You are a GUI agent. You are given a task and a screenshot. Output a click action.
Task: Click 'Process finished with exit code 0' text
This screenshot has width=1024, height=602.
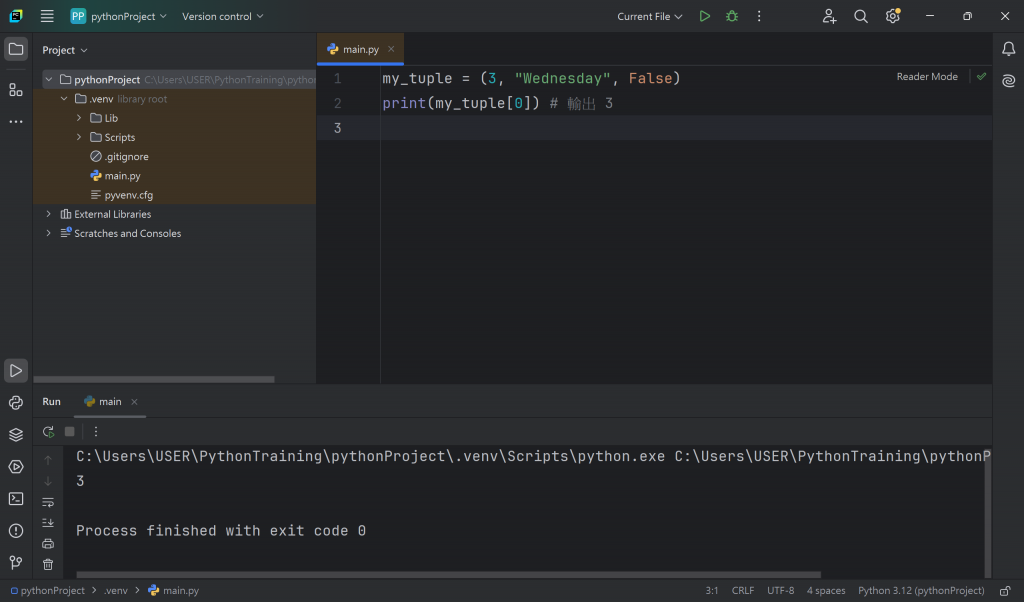coord(221,531)
